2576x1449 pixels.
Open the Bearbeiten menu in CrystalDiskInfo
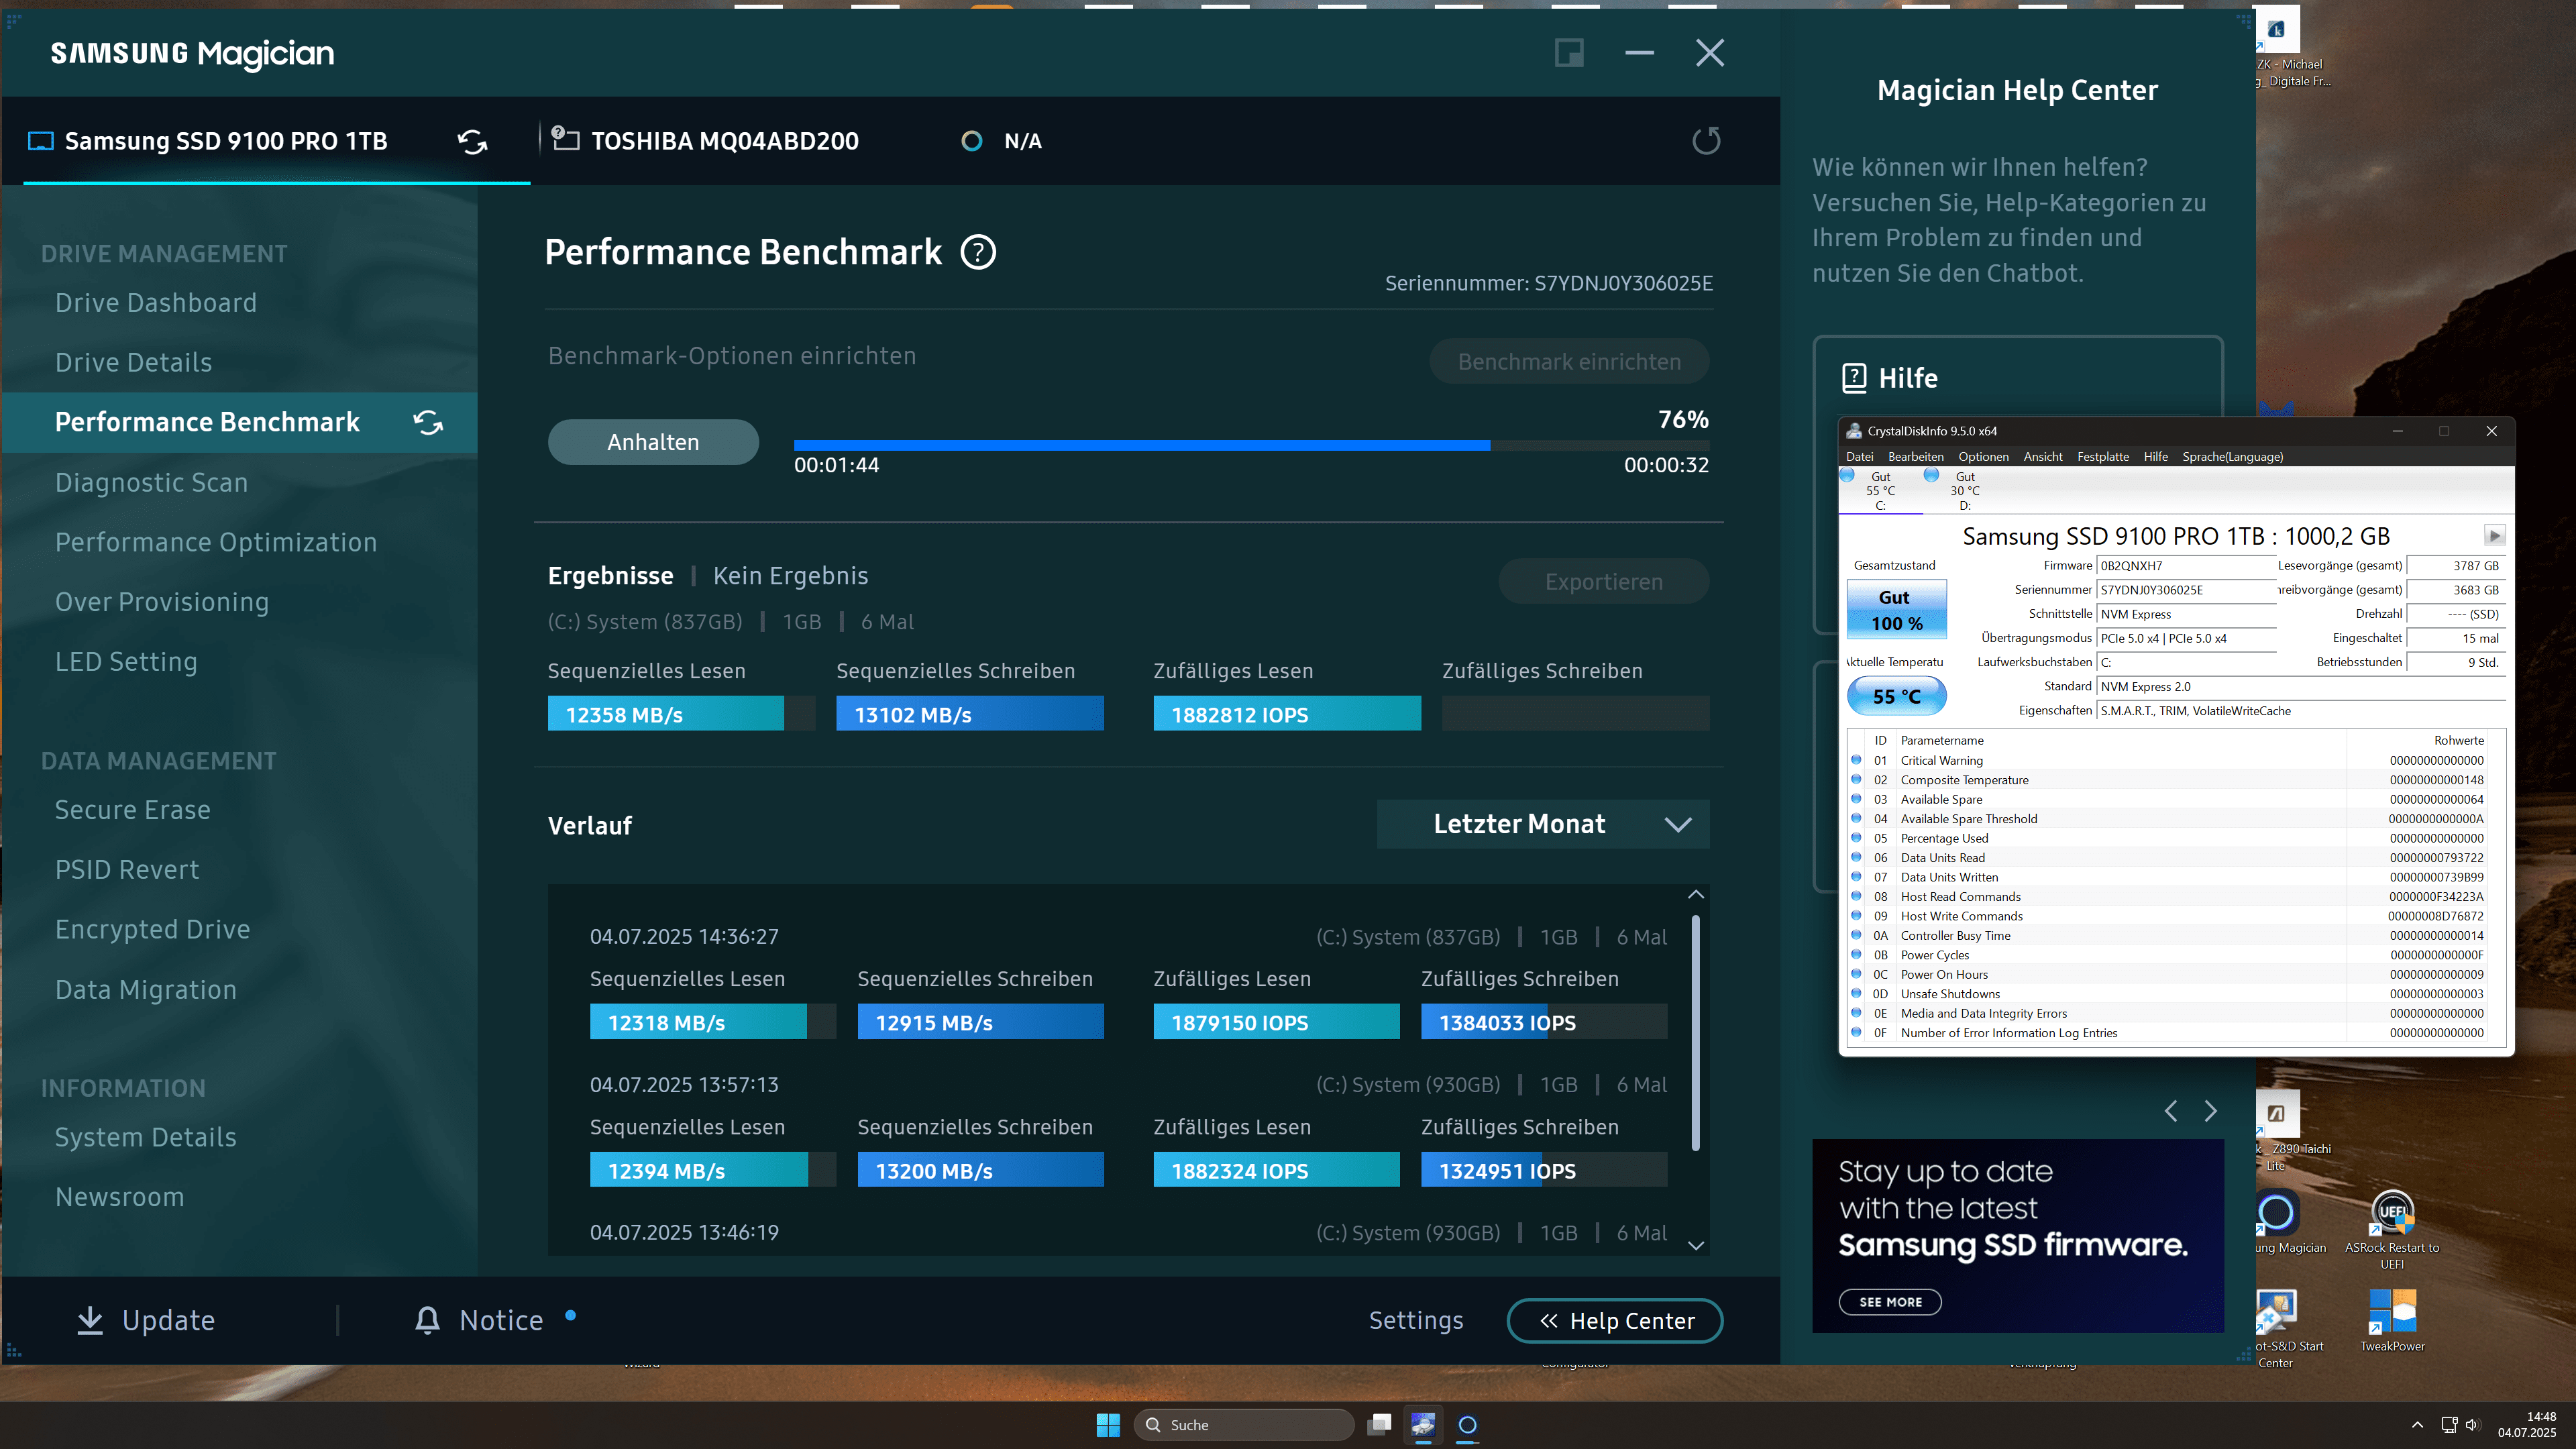tap(1916, 457)
